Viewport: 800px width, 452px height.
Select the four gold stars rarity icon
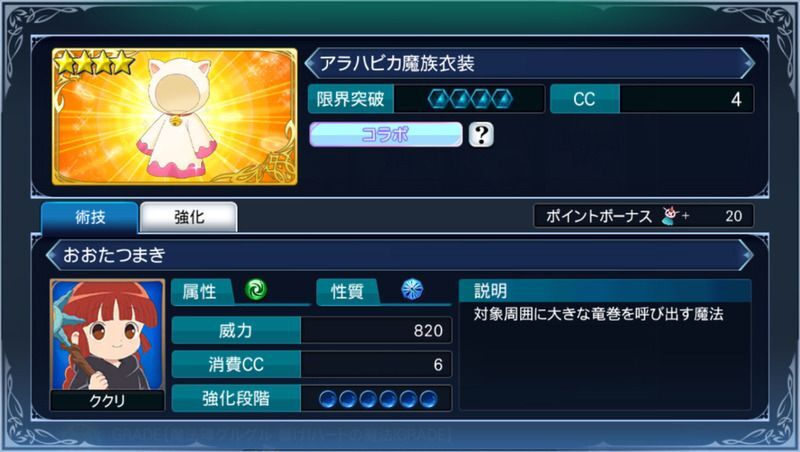(x=94, y=62)
